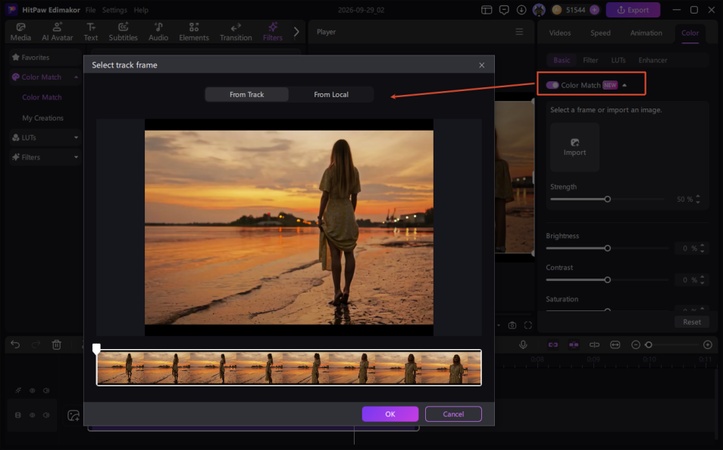Open the Settings menu
Viewport: 723px width, 450px height.
[x=114, y=10]
